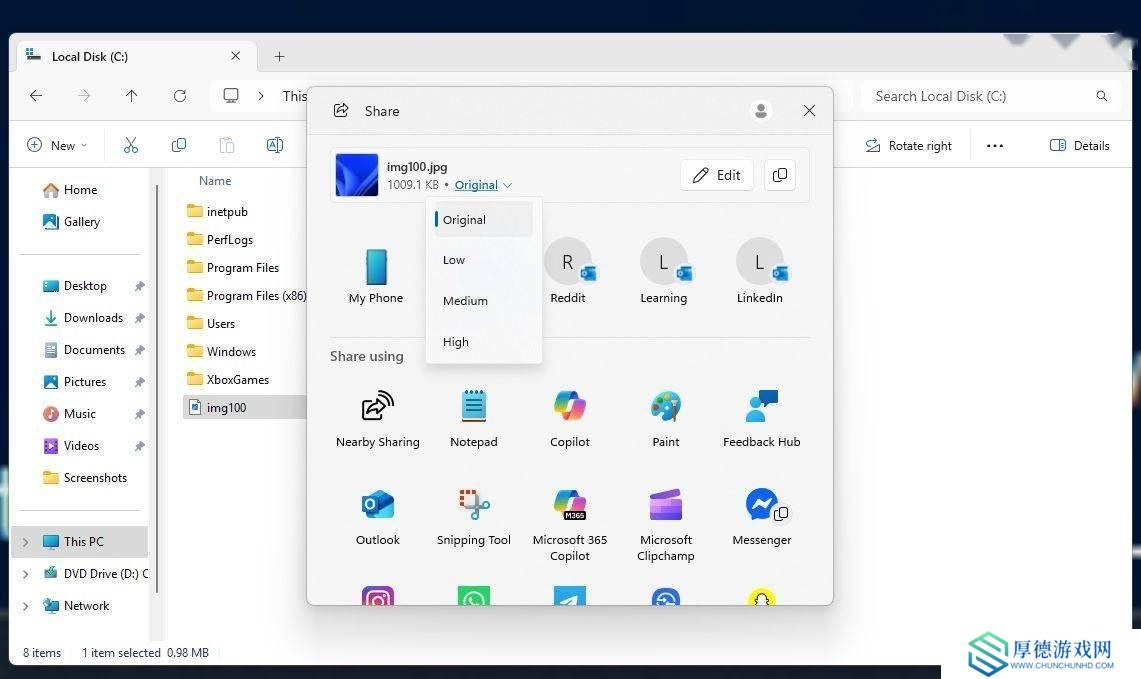Viewport: 1141px width, 679px height.
Task: Toggle the Details pane button
Action: 1080,146
